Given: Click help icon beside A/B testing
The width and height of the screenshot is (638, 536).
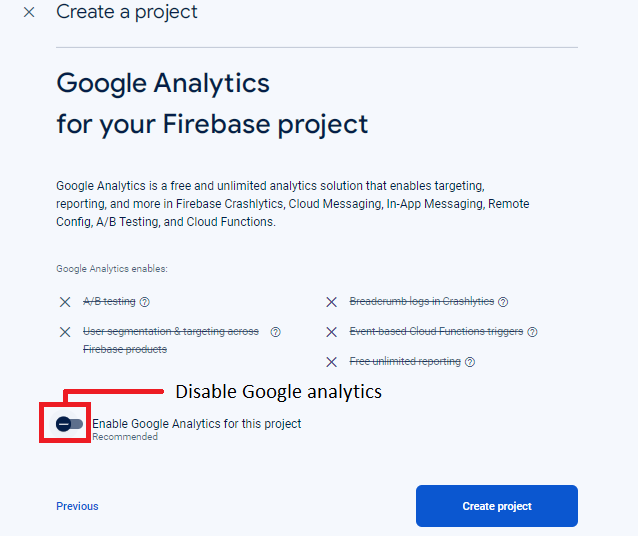Looking at the screenshot, I should click(x=145, y=302).
